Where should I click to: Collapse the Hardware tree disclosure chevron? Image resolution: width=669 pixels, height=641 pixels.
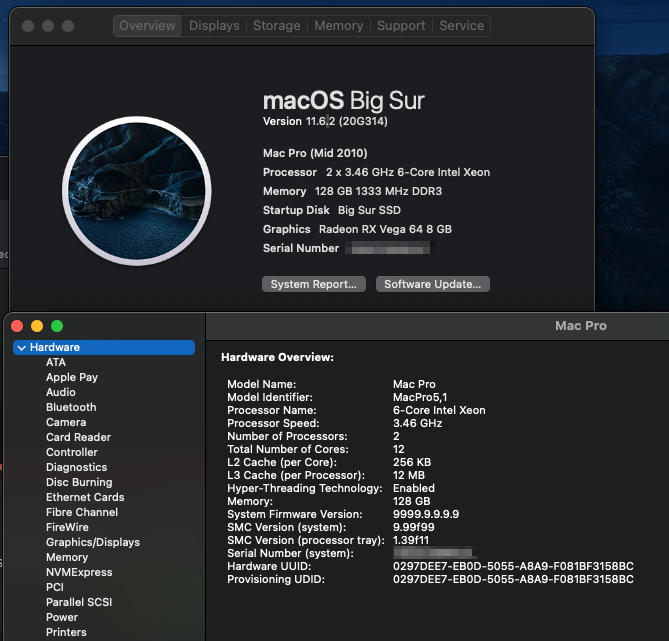tap(22, 348)
